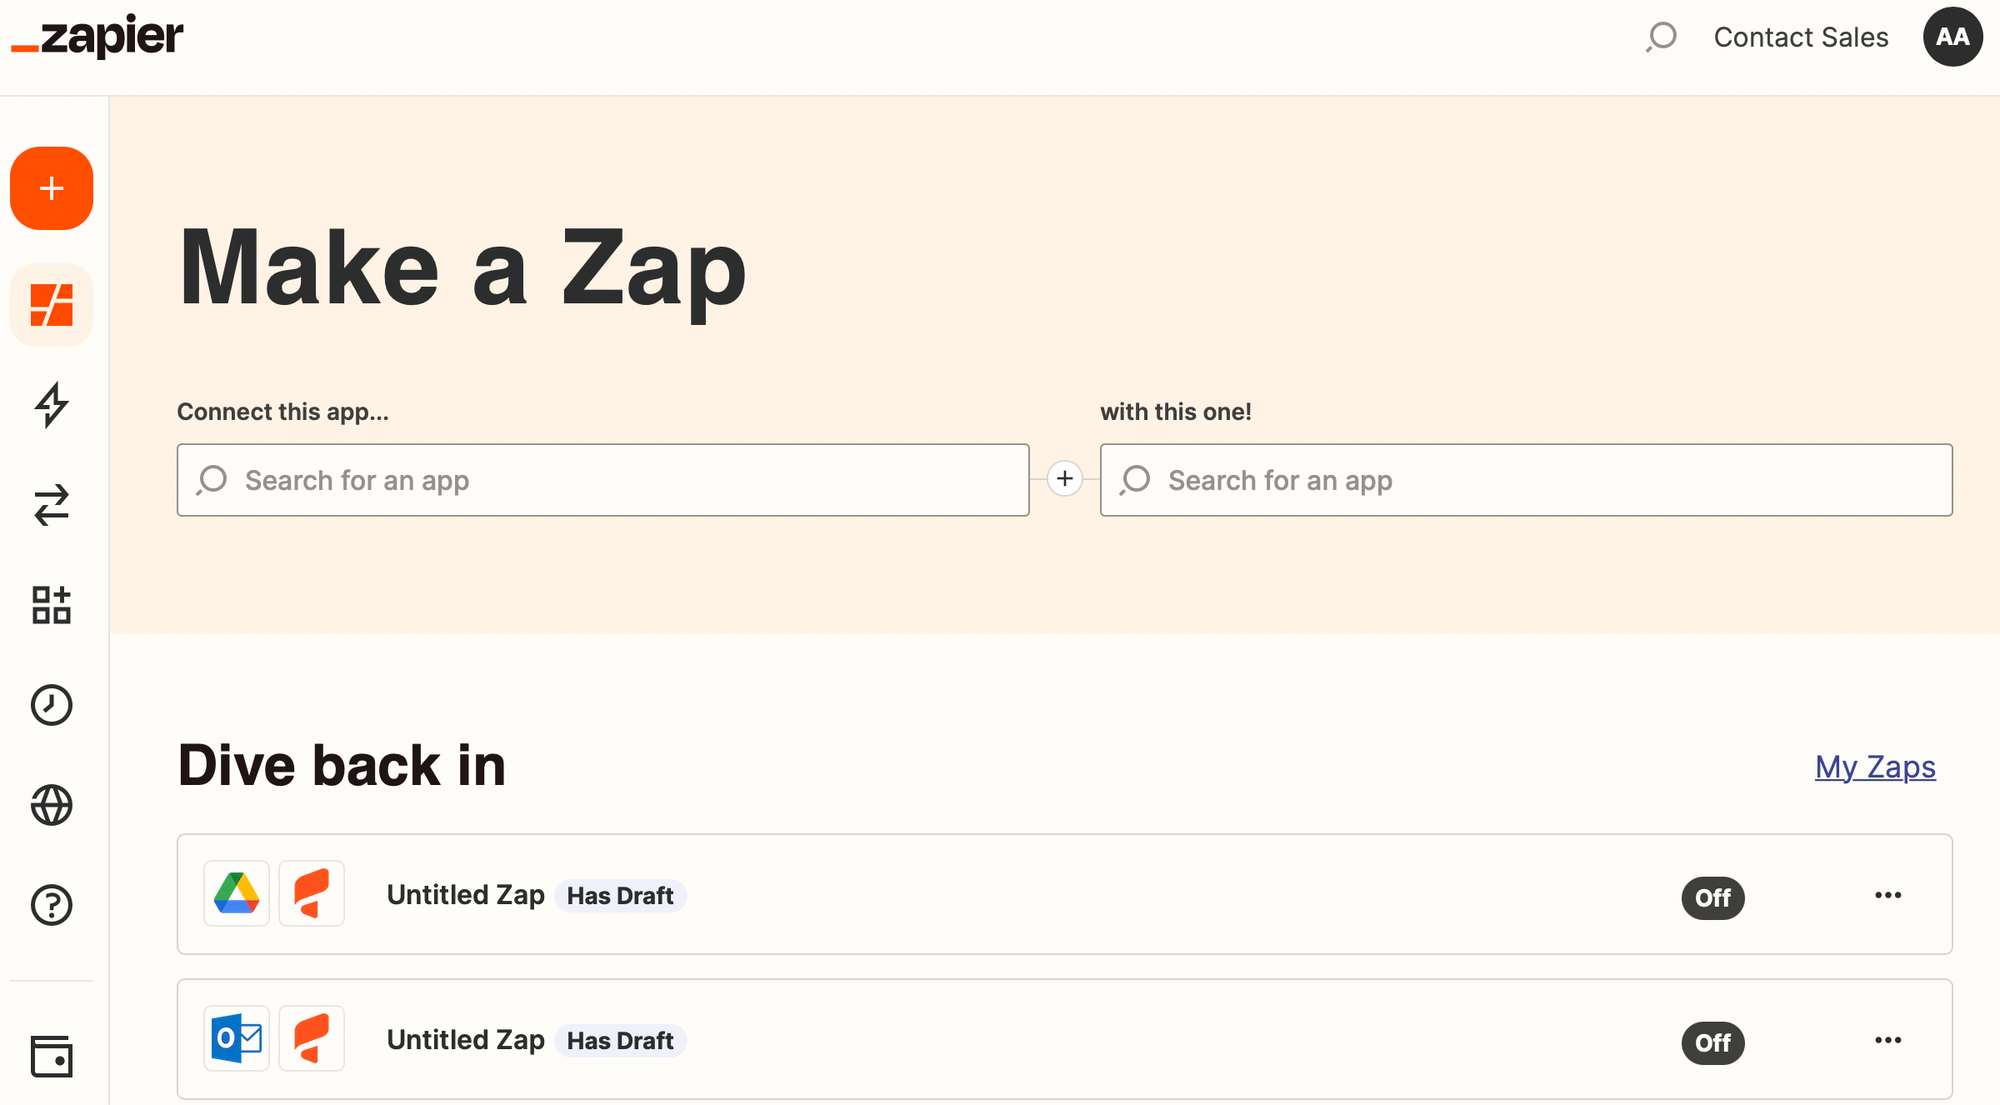Open the Zapier dashboard home icon

52,305
